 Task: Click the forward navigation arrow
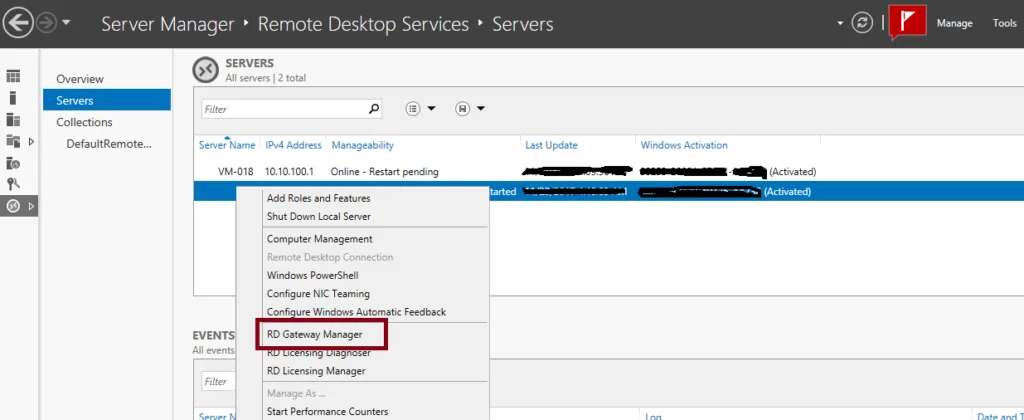click(46, 24)
